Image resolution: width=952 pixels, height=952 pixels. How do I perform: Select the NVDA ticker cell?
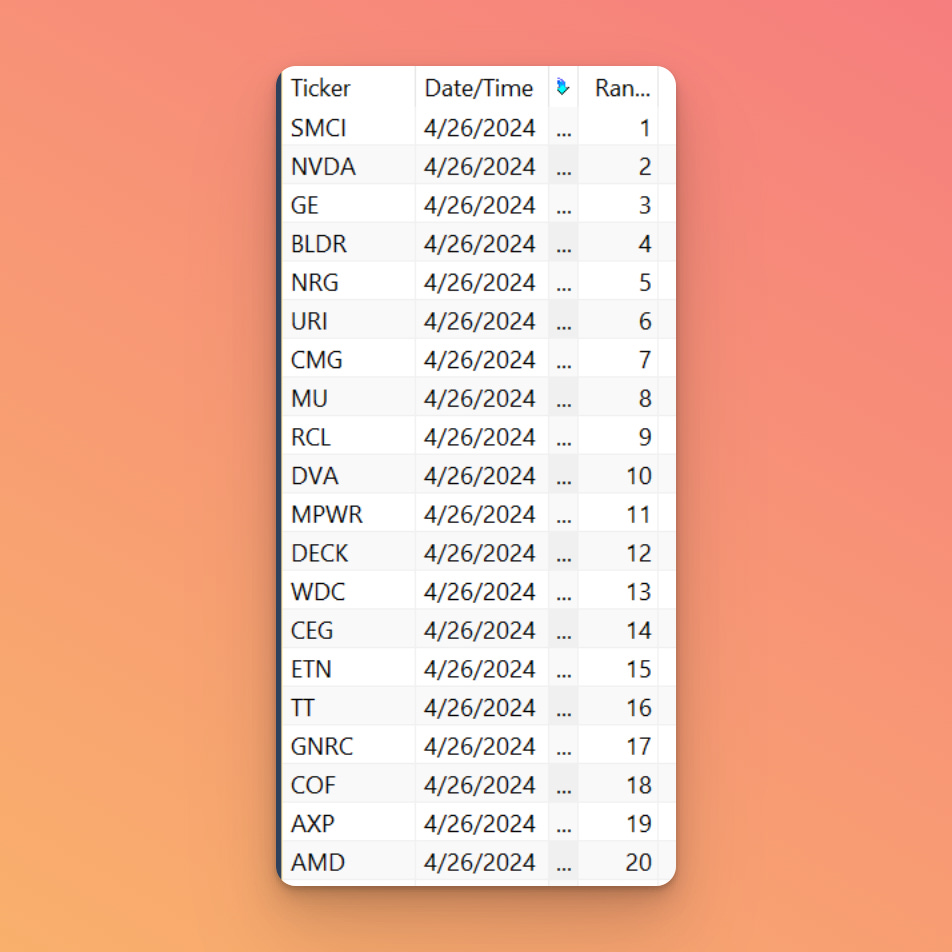coord(348,166)
